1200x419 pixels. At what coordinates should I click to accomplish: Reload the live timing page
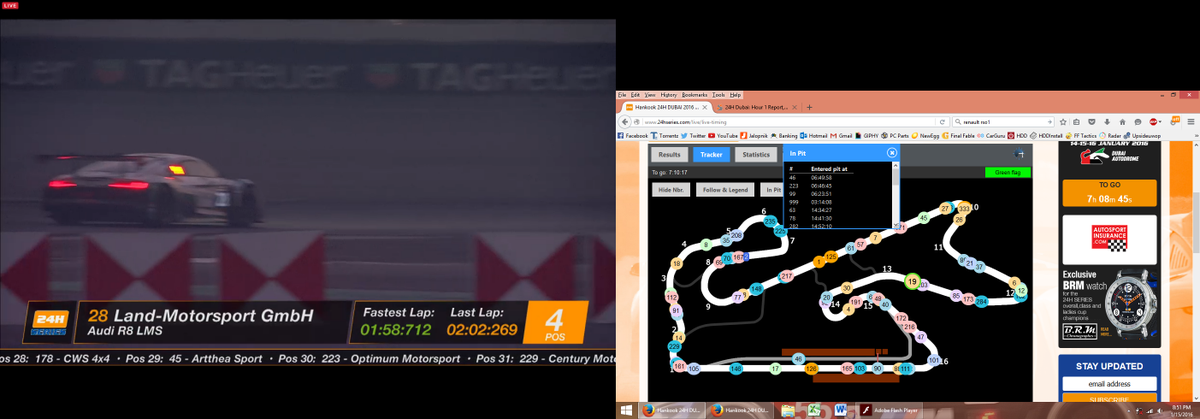[942, 122]
